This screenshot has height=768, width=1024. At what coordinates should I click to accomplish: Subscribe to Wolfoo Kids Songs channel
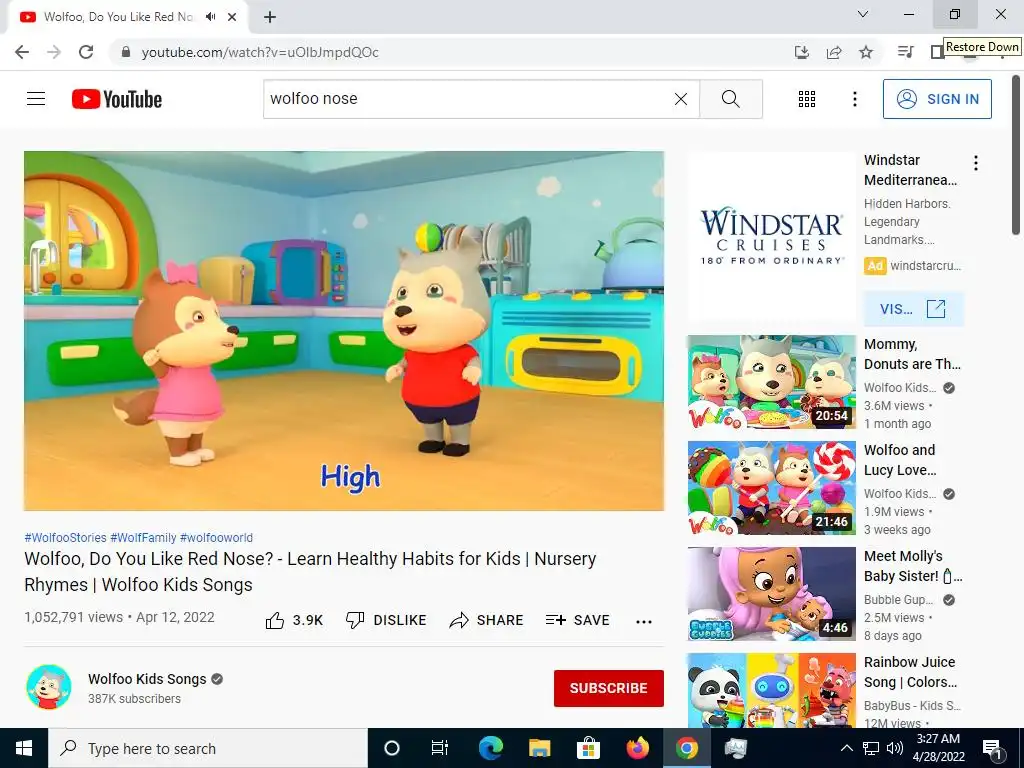[x=609, y=688]
